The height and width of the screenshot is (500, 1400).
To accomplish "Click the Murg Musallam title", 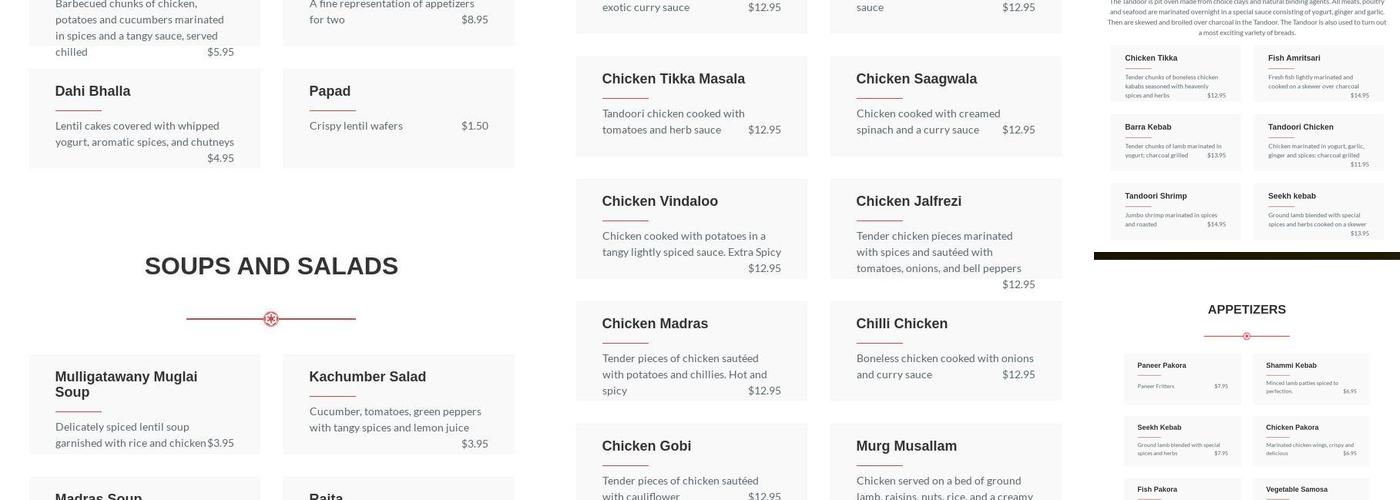I will (x=906, y=446).
